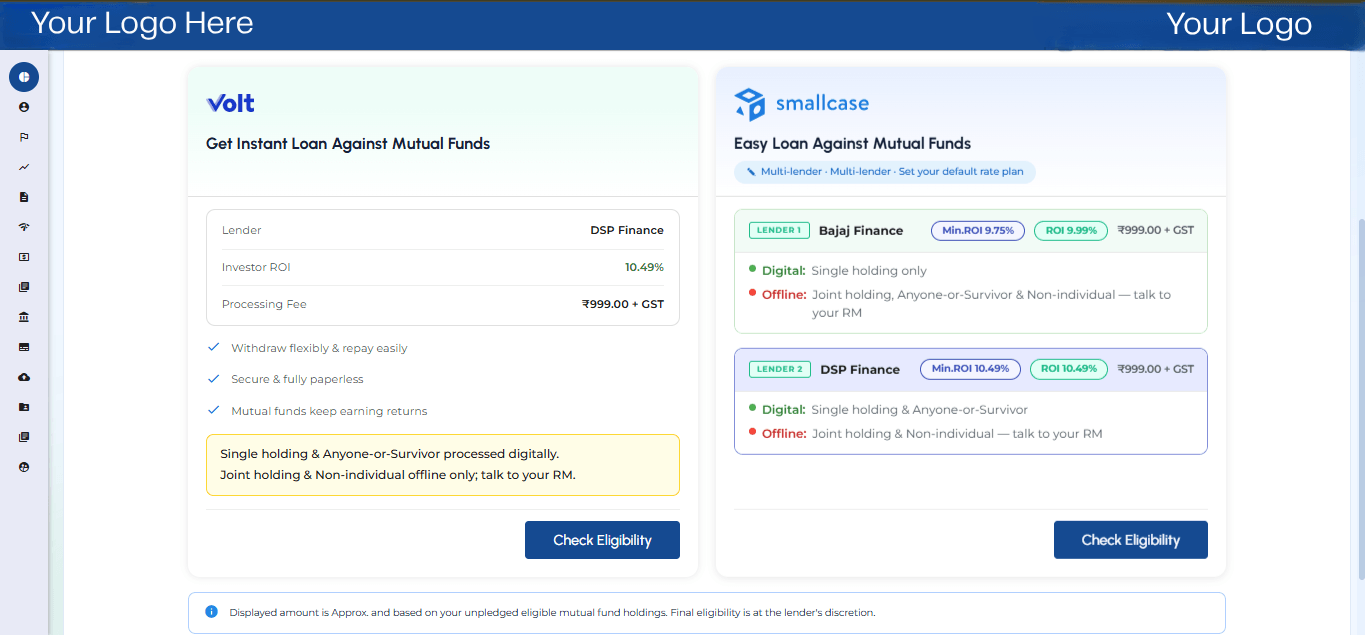The width and height of the screenshot is (1365, 635).
Task: Open the dashboard pie-chart sidebar icon
Action: (24, 76)
